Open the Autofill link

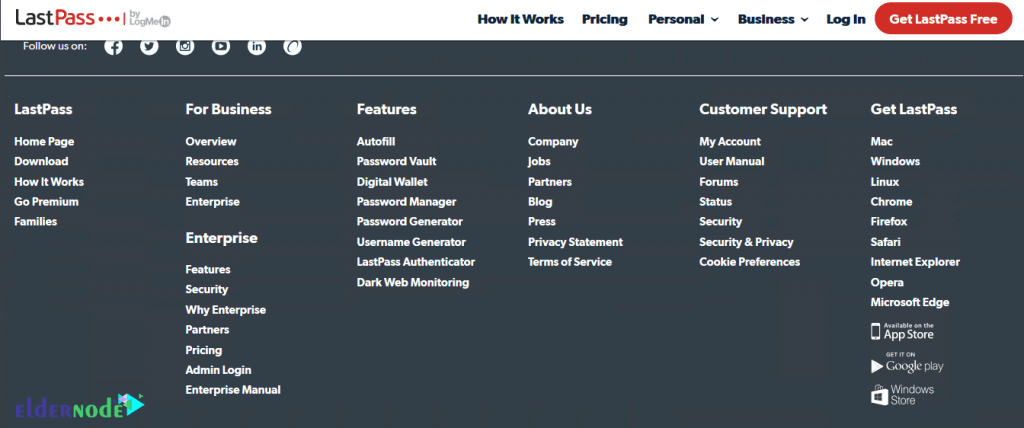[376, 142]
